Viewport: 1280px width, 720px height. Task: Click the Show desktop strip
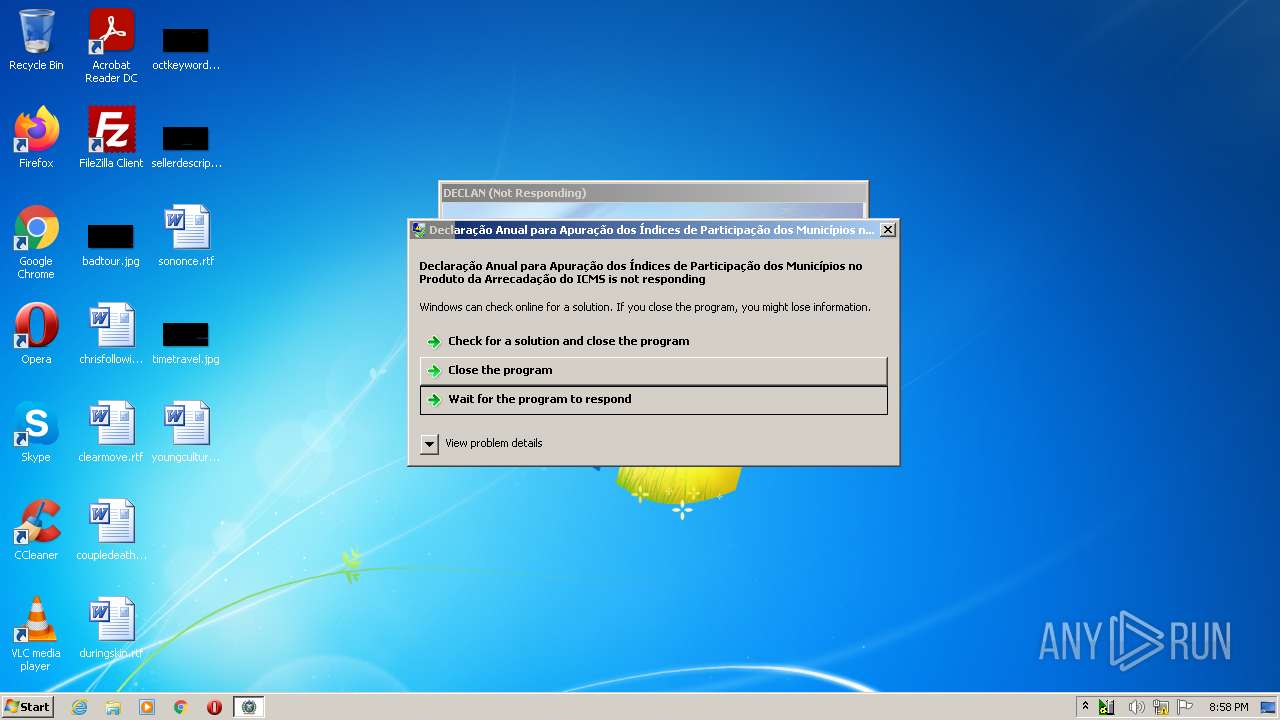[1269, 707]
